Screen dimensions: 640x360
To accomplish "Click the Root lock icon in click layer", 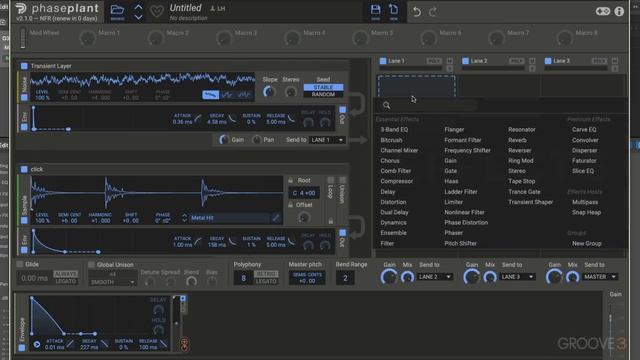I will coord(291,180).
